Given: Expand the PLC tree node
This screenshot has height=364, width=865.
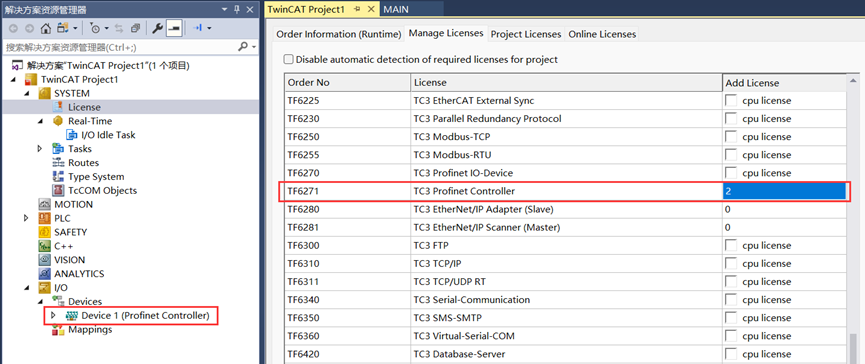Looking at the screenshot, I should click(26, 218).
